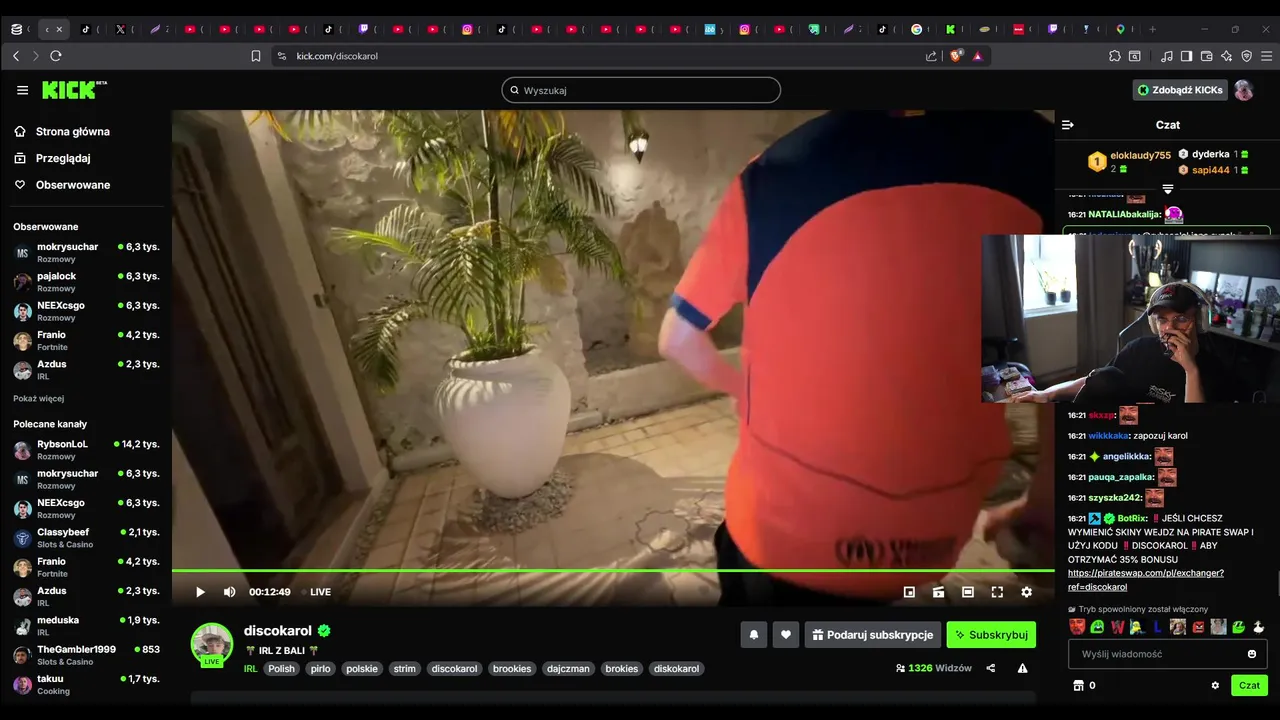This screenshot has height=720, width=1280.
Task: Click the Wyszukaj search box
Action: click(641, 90)
